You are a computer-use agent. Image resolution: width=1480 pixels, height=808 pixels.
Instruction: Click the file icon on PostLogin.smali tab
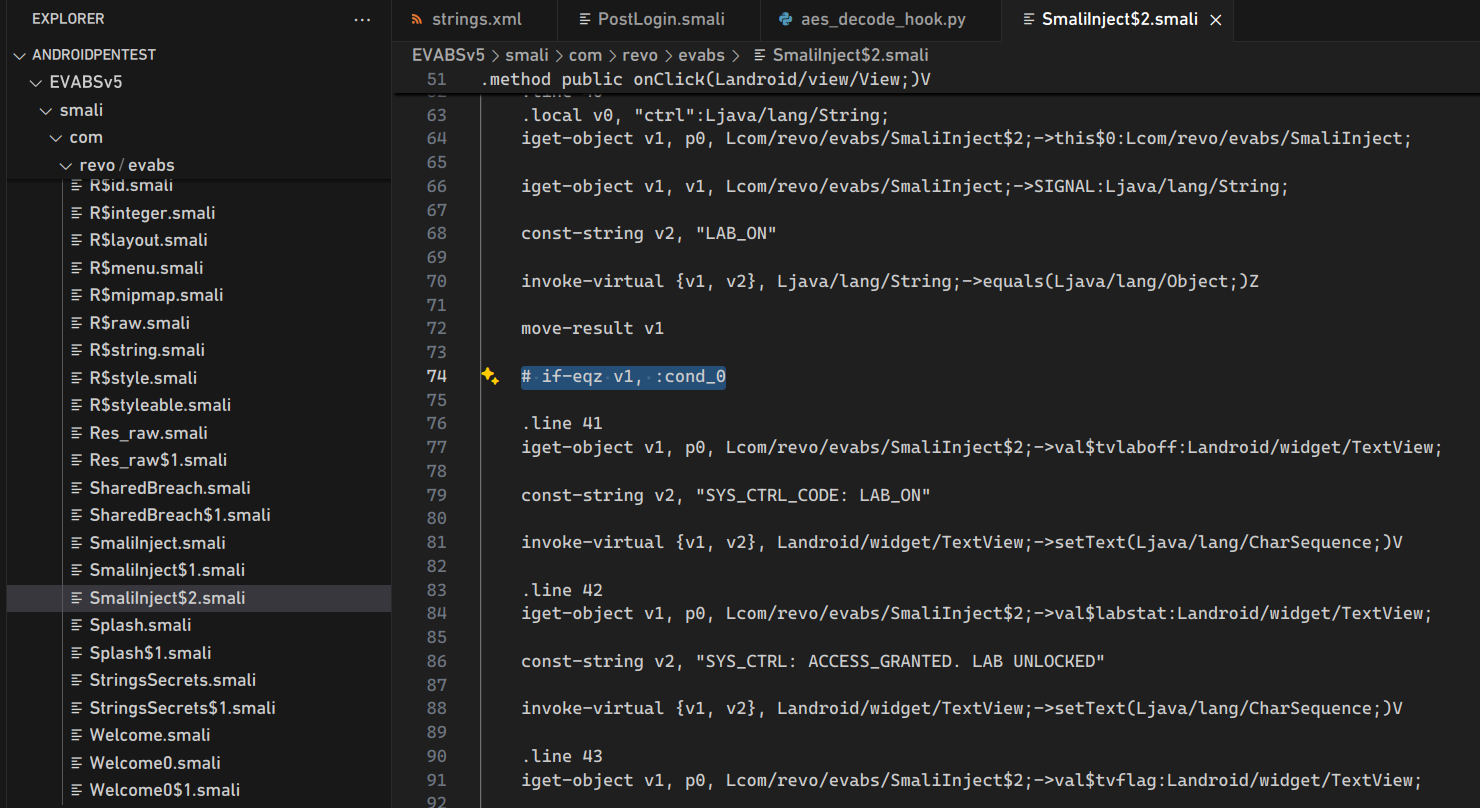pos(585,19)
